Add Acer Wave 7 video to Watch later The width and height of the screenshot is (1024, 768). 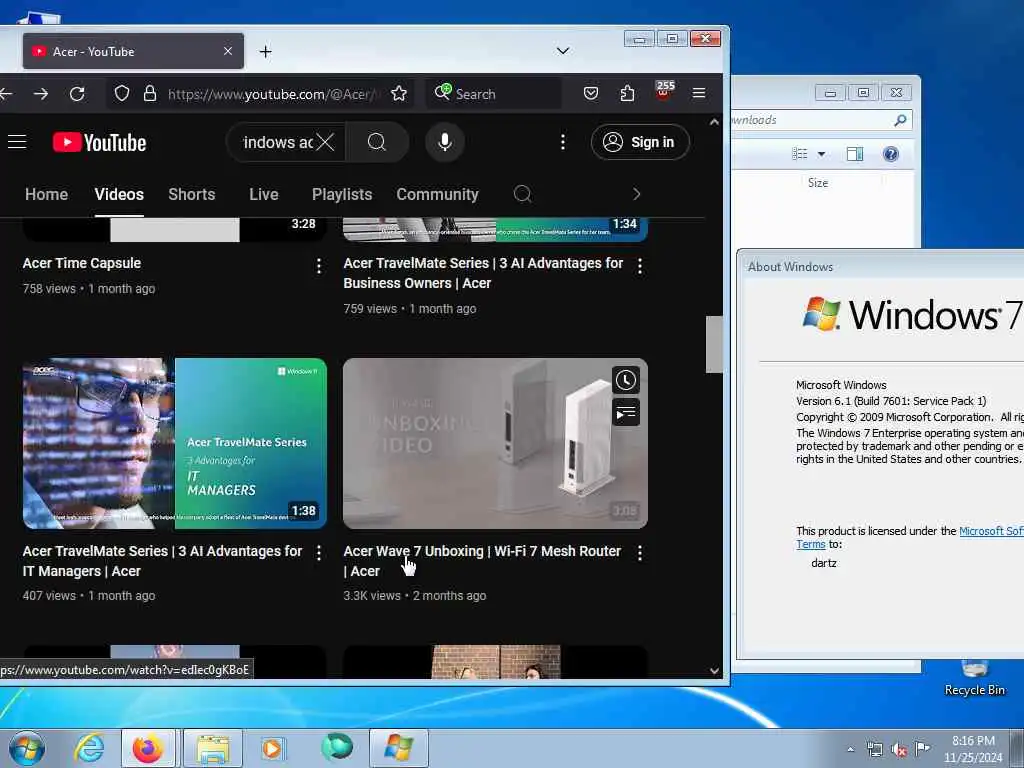[626, 380]
